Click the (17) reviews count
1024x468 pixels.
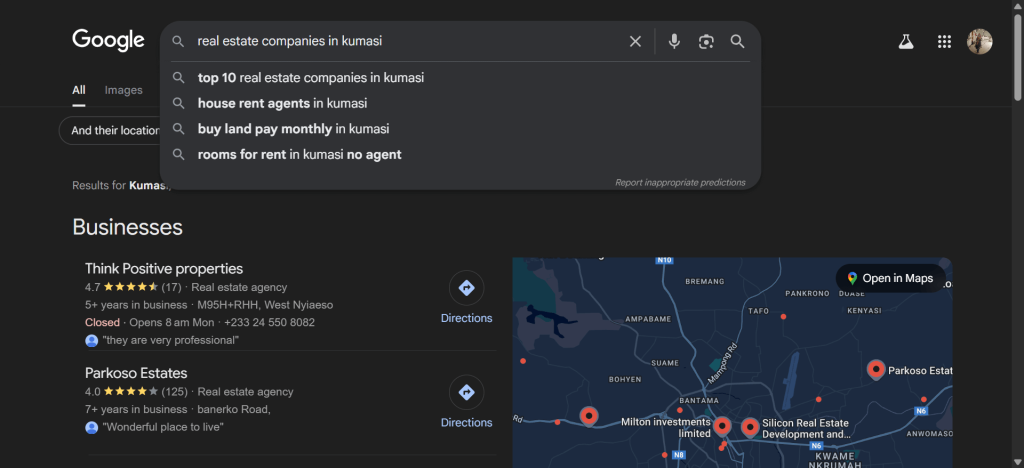click(x=171, y=287)
